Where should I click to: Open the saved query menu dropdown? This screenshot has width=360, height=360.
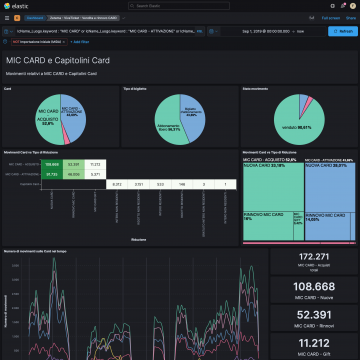click(x=8, y=31)
